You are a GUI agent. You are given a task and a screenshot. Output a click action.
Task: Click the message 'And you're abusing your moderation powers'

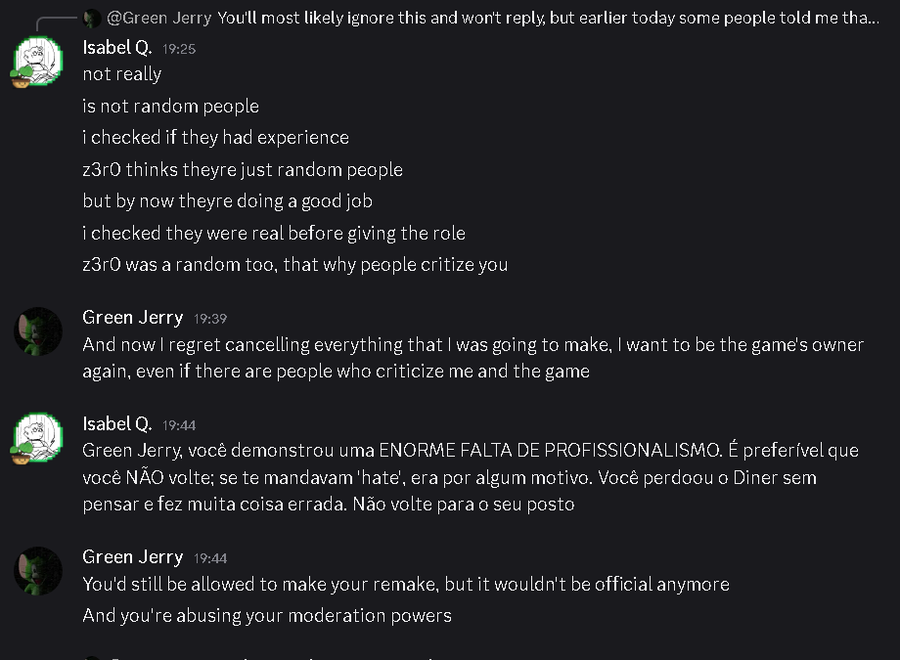pos(267,616)
